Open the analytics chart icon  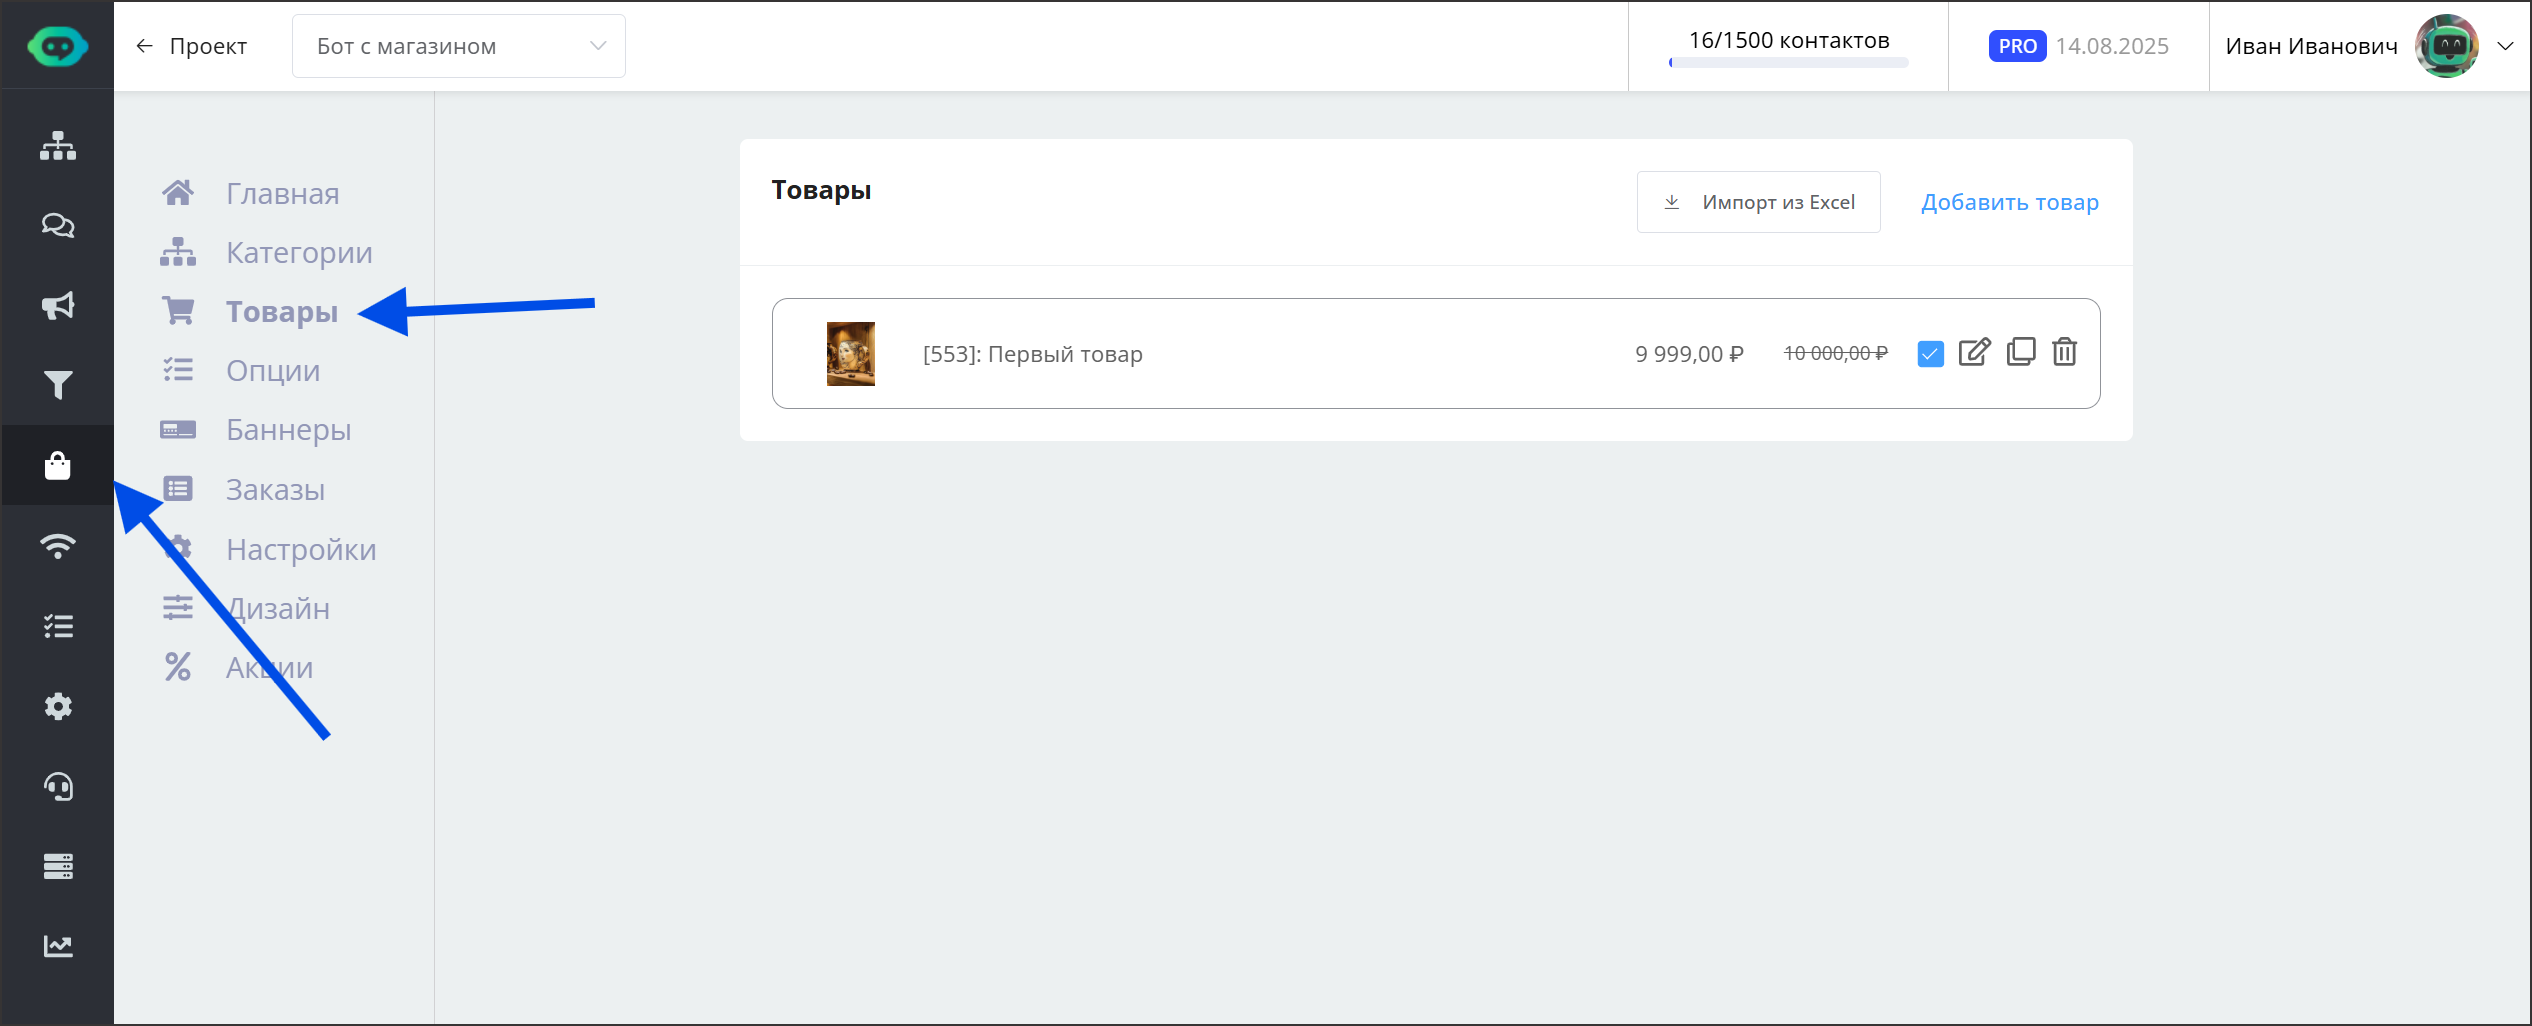coord(58,946)
